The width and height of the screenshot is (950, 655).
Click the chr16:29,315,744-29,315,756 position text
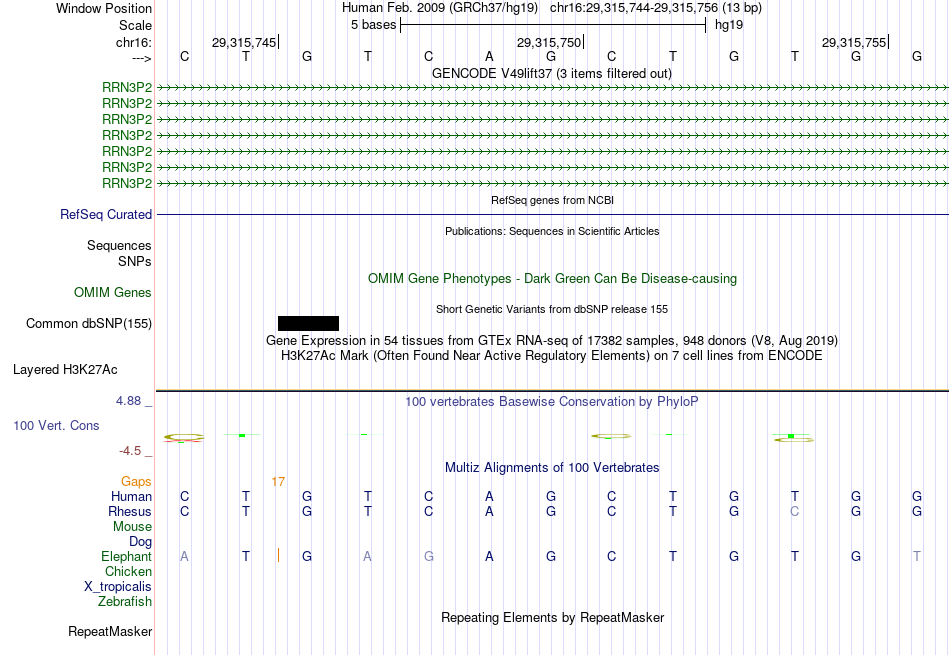656,8
